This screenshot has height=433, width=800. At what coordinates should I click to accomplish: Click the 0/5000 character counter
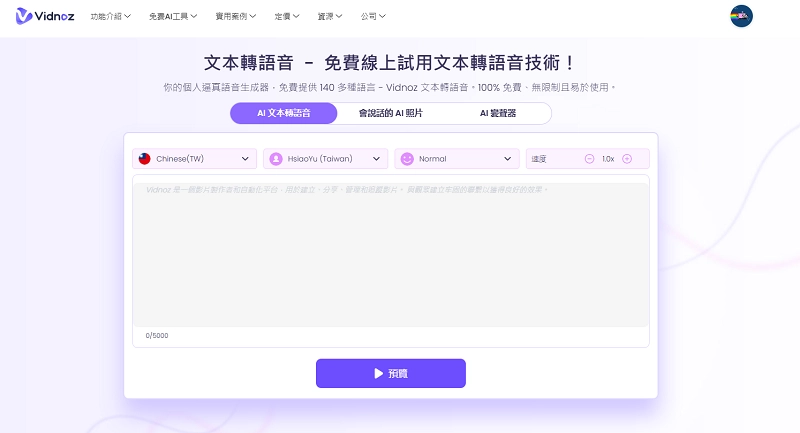point(157,336)
